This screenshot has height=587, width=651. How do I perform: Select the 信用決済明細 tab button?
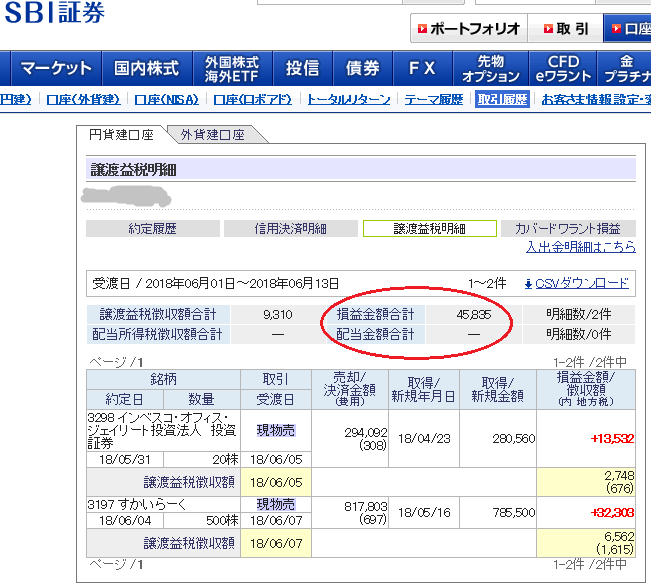(x=291, y=229)
